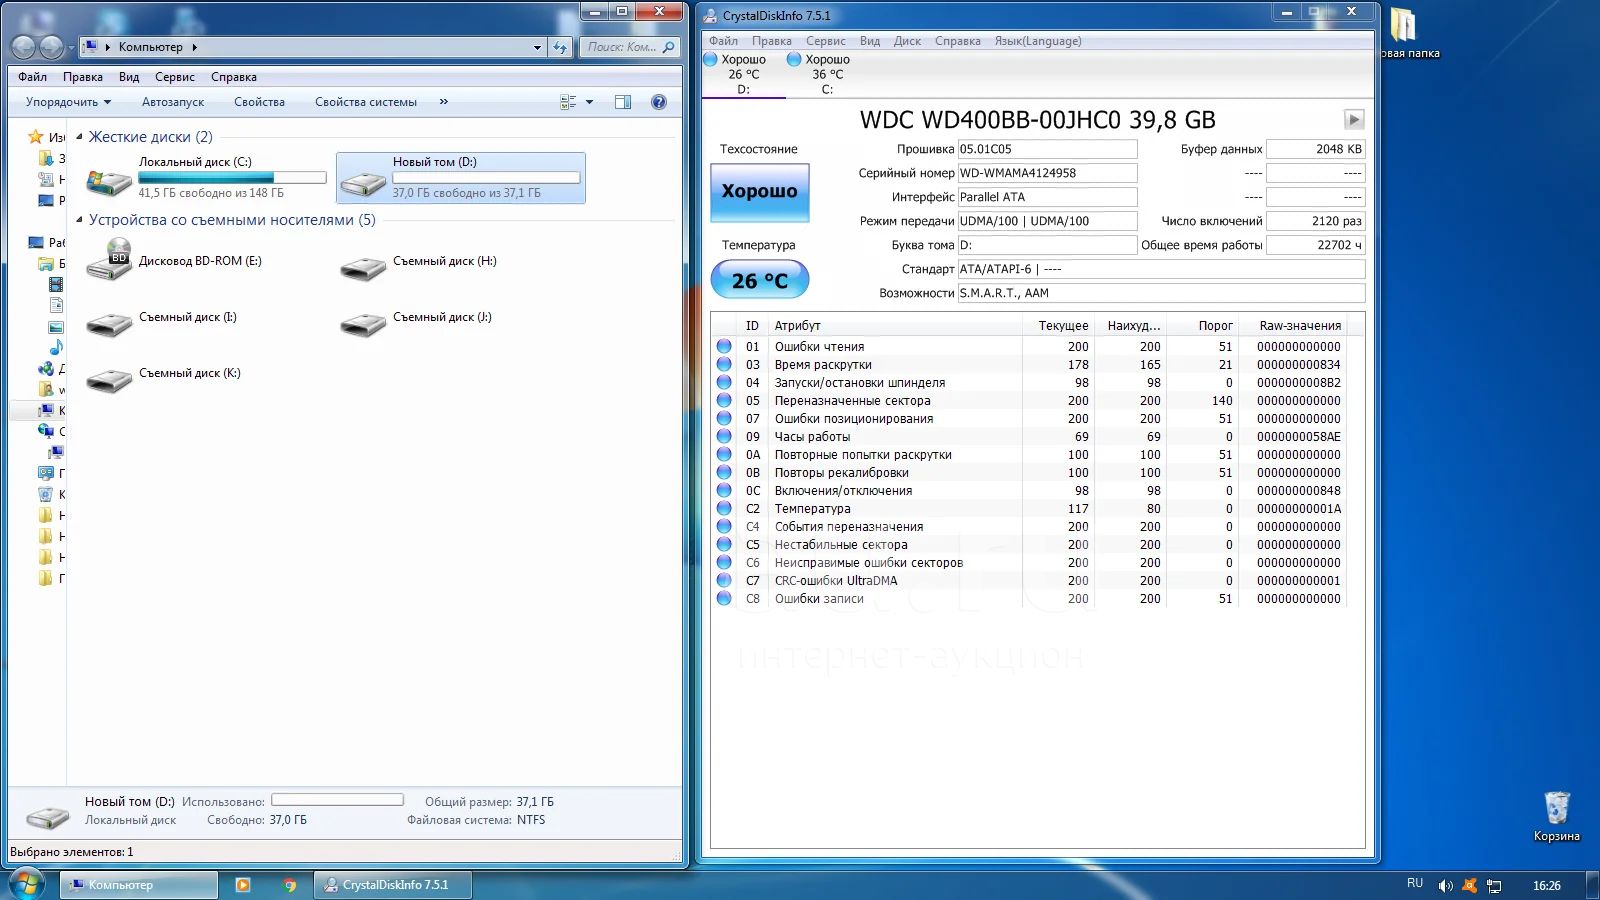
Task: Click the Explorer search box
Action: (630, 47)
